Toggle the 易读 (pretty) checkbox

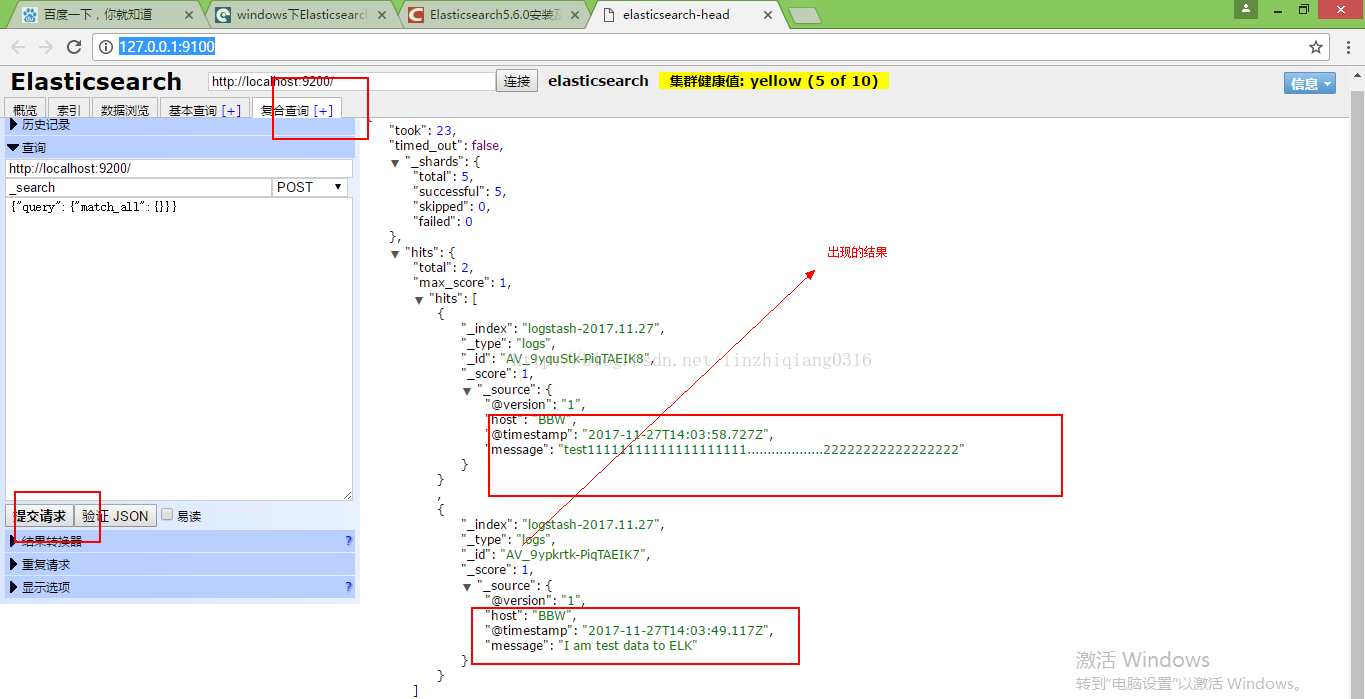[168, 515]
